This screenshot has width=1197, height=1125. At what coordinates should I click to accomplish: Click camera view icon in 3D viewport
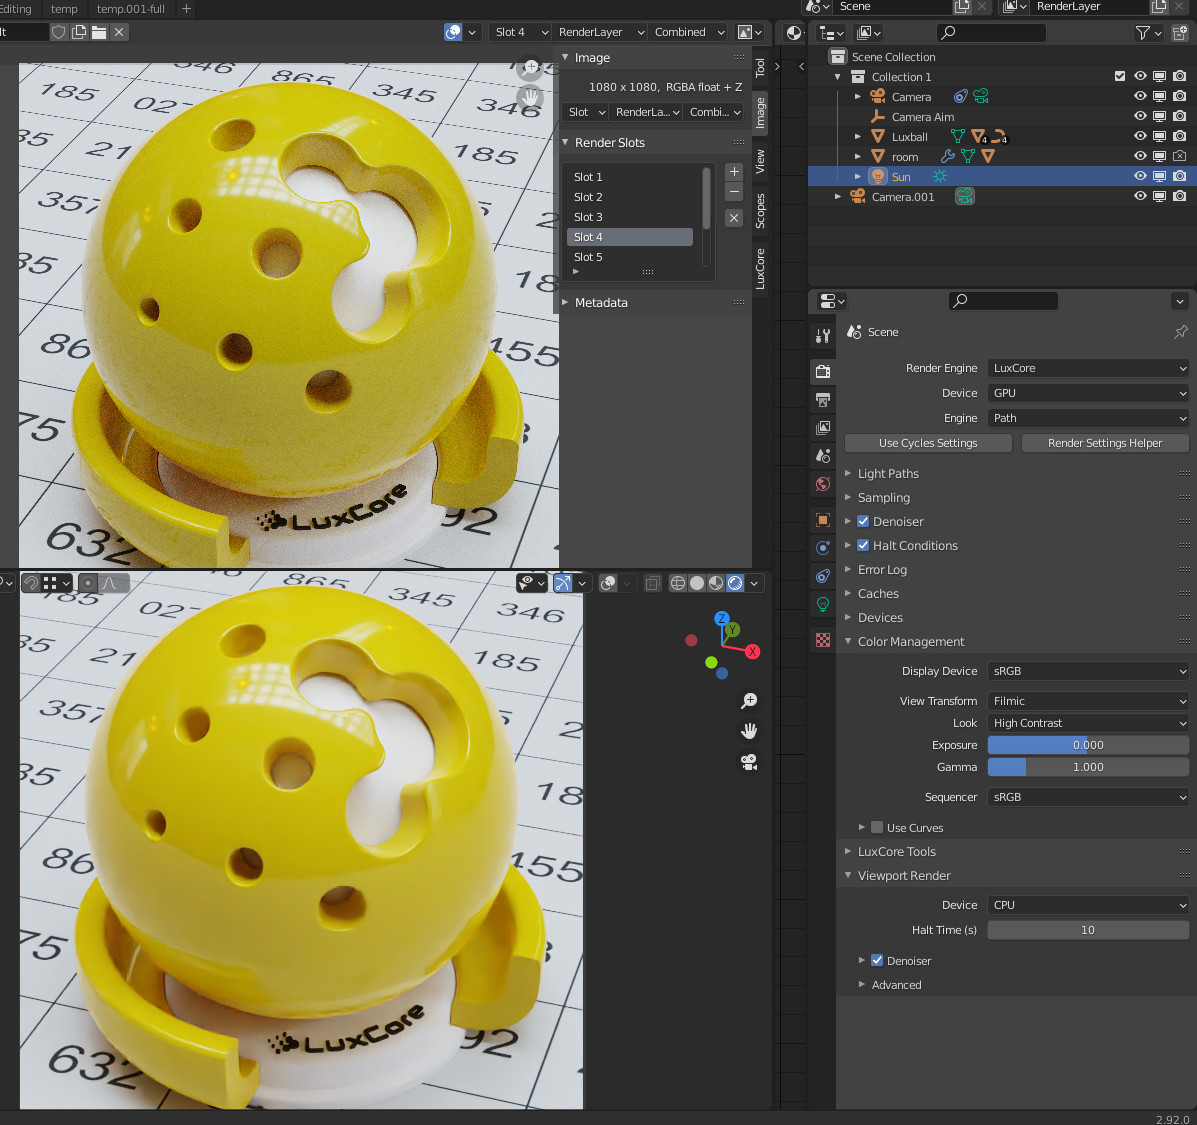pyautogui.click(x=749, y=763)
